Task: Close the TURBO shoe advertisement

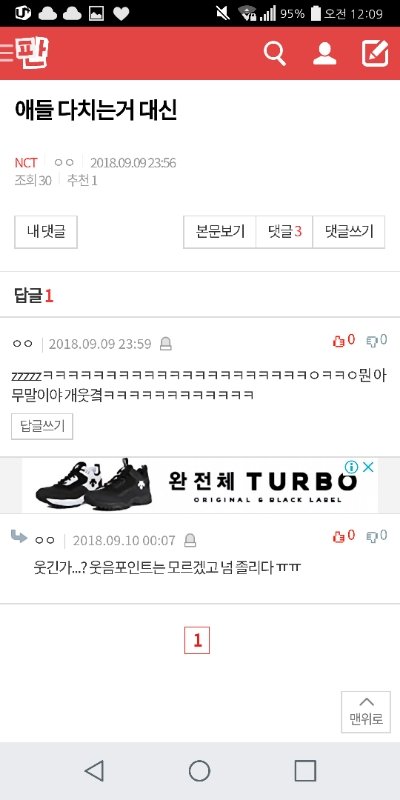Action: 368,467
